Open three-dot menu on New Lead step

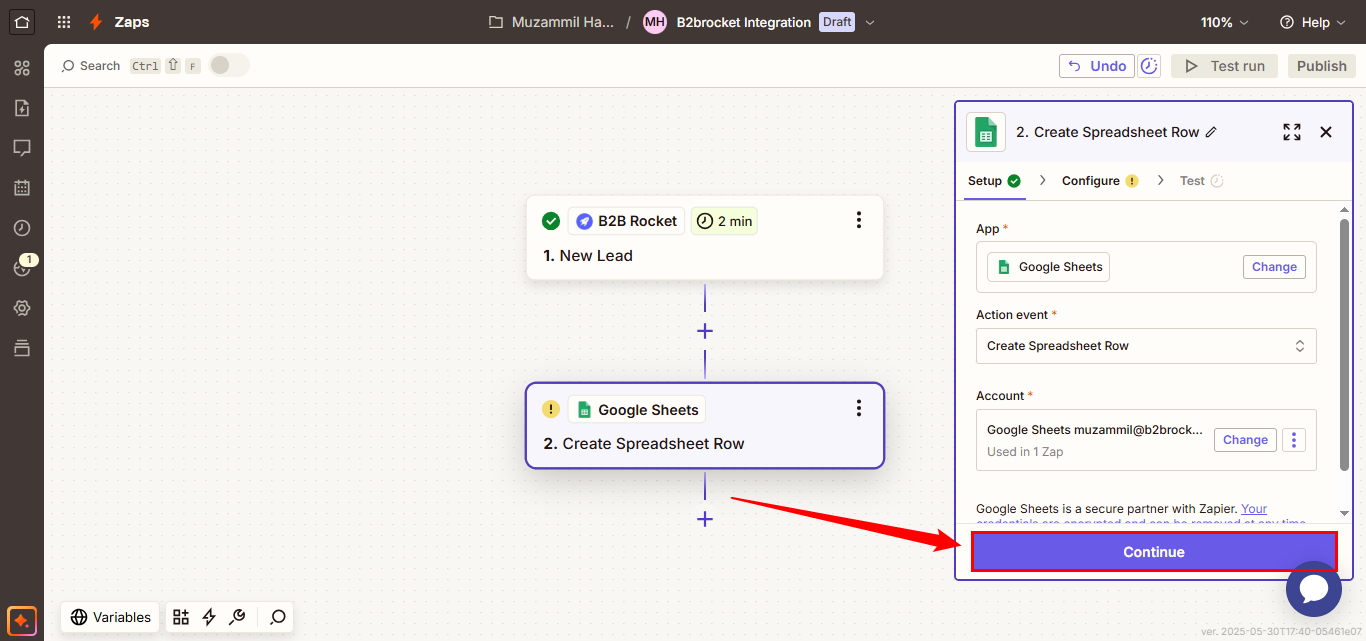(x=858, y=221)
